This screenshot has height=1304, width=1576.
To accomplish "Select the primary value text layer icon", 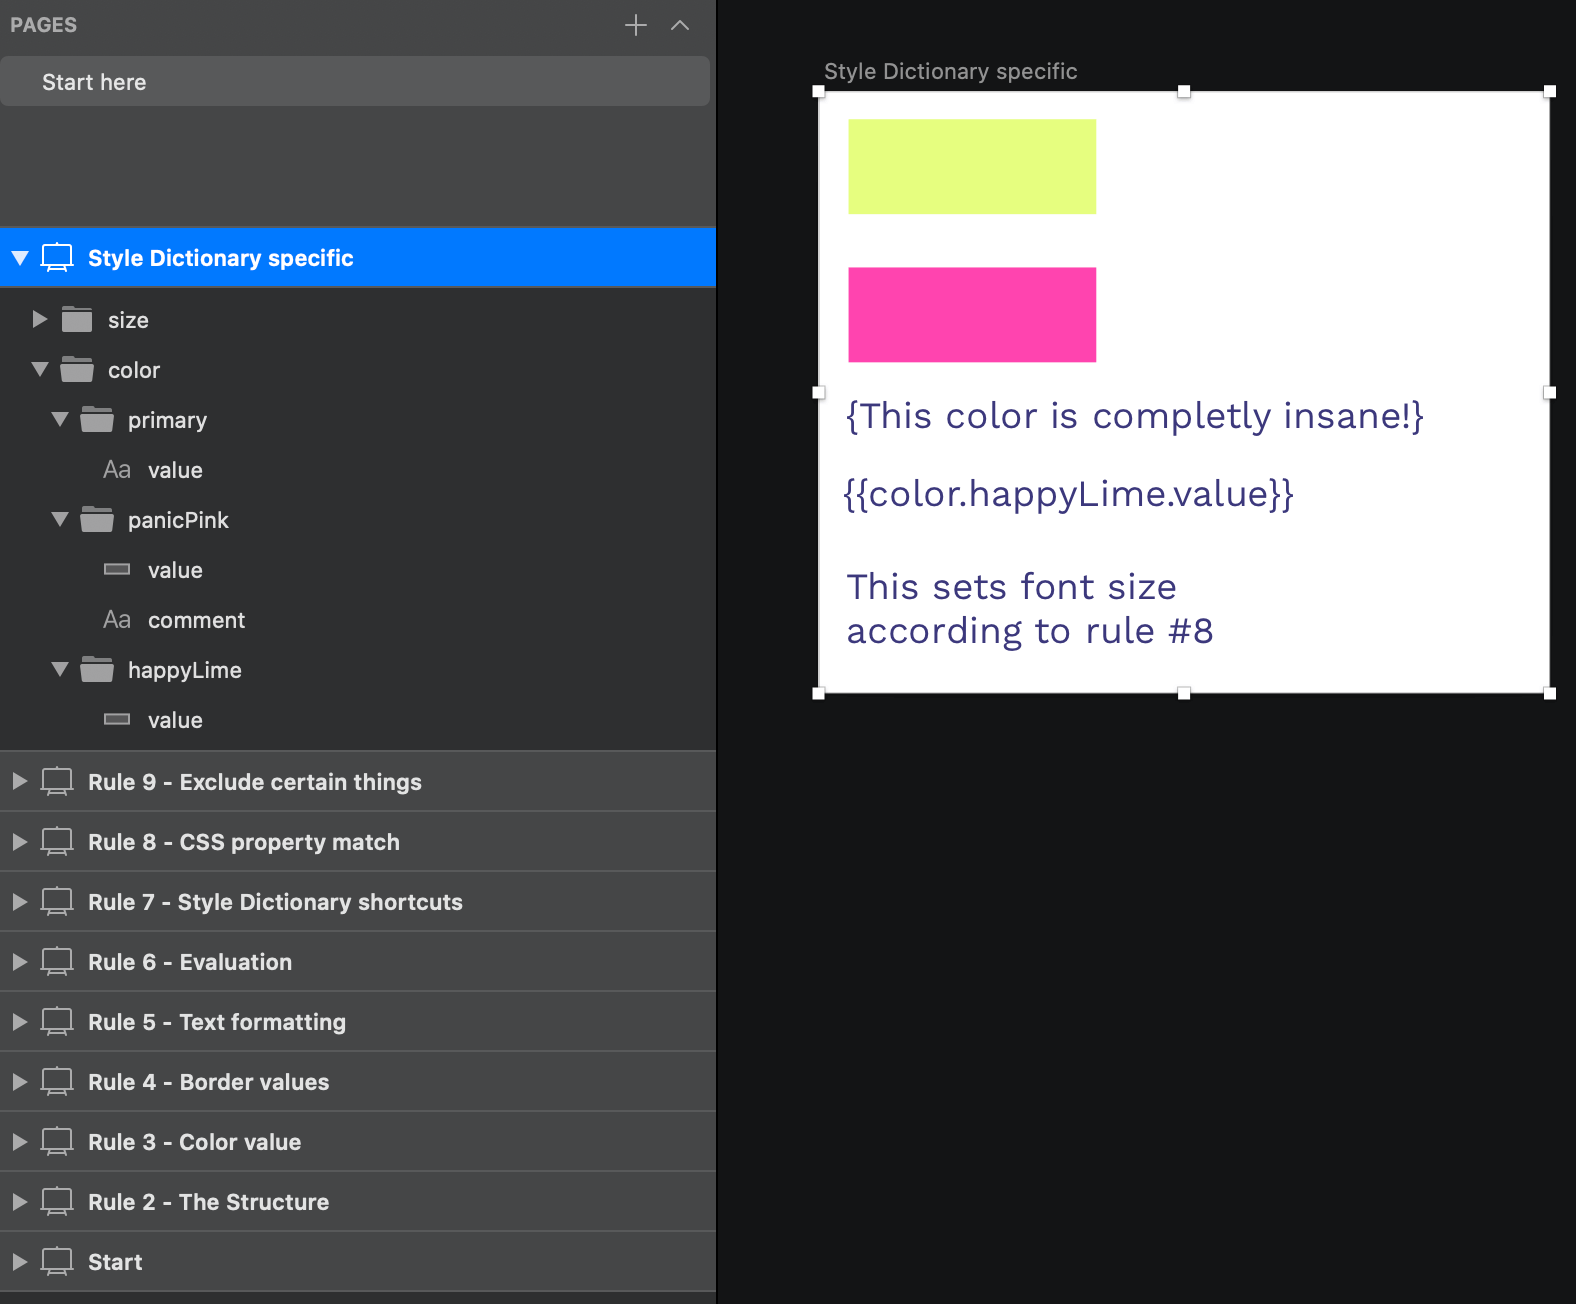I will point(117,470).
